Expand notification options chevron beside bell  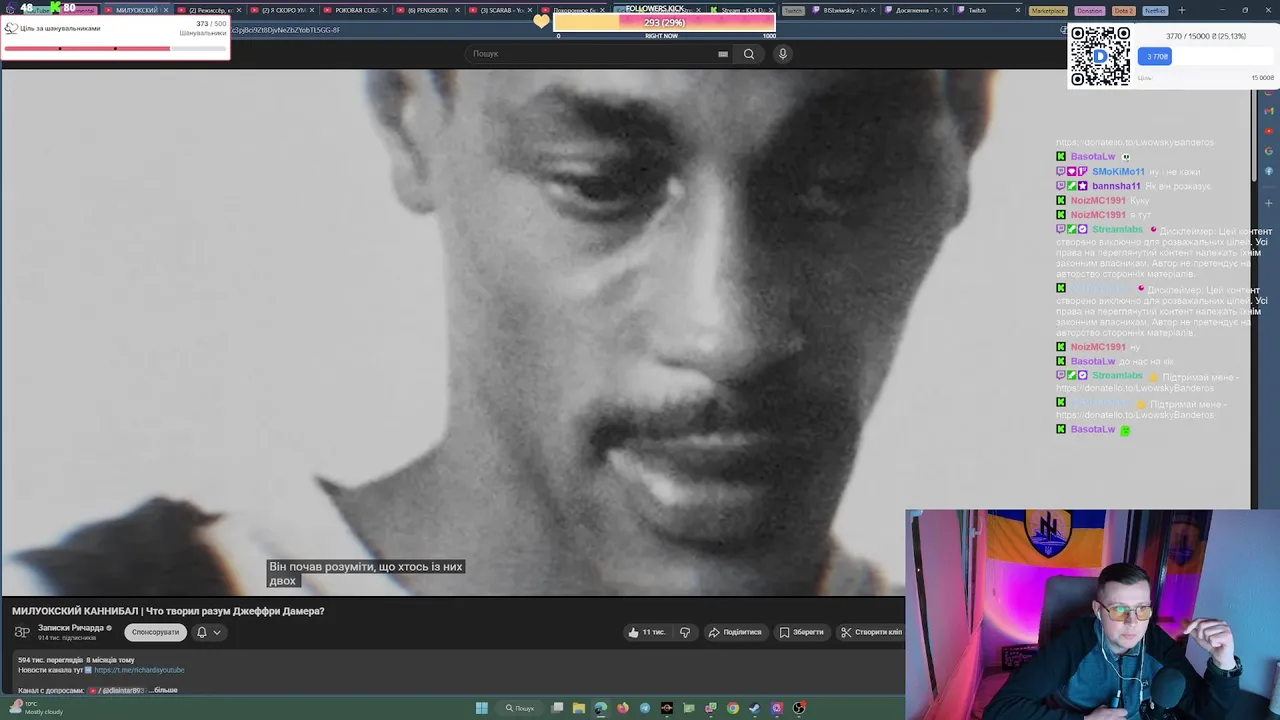216,632
